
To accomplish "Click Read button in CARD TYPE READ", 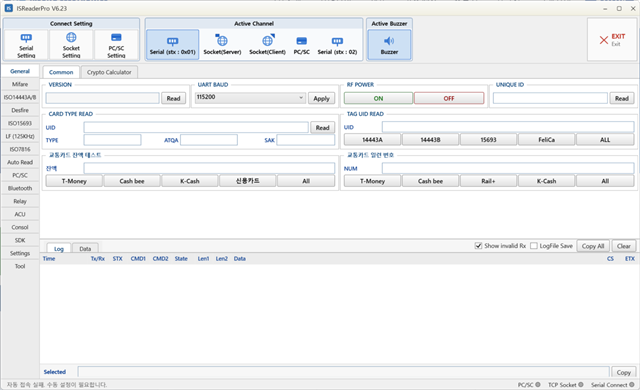I will (x=322, y=128).
